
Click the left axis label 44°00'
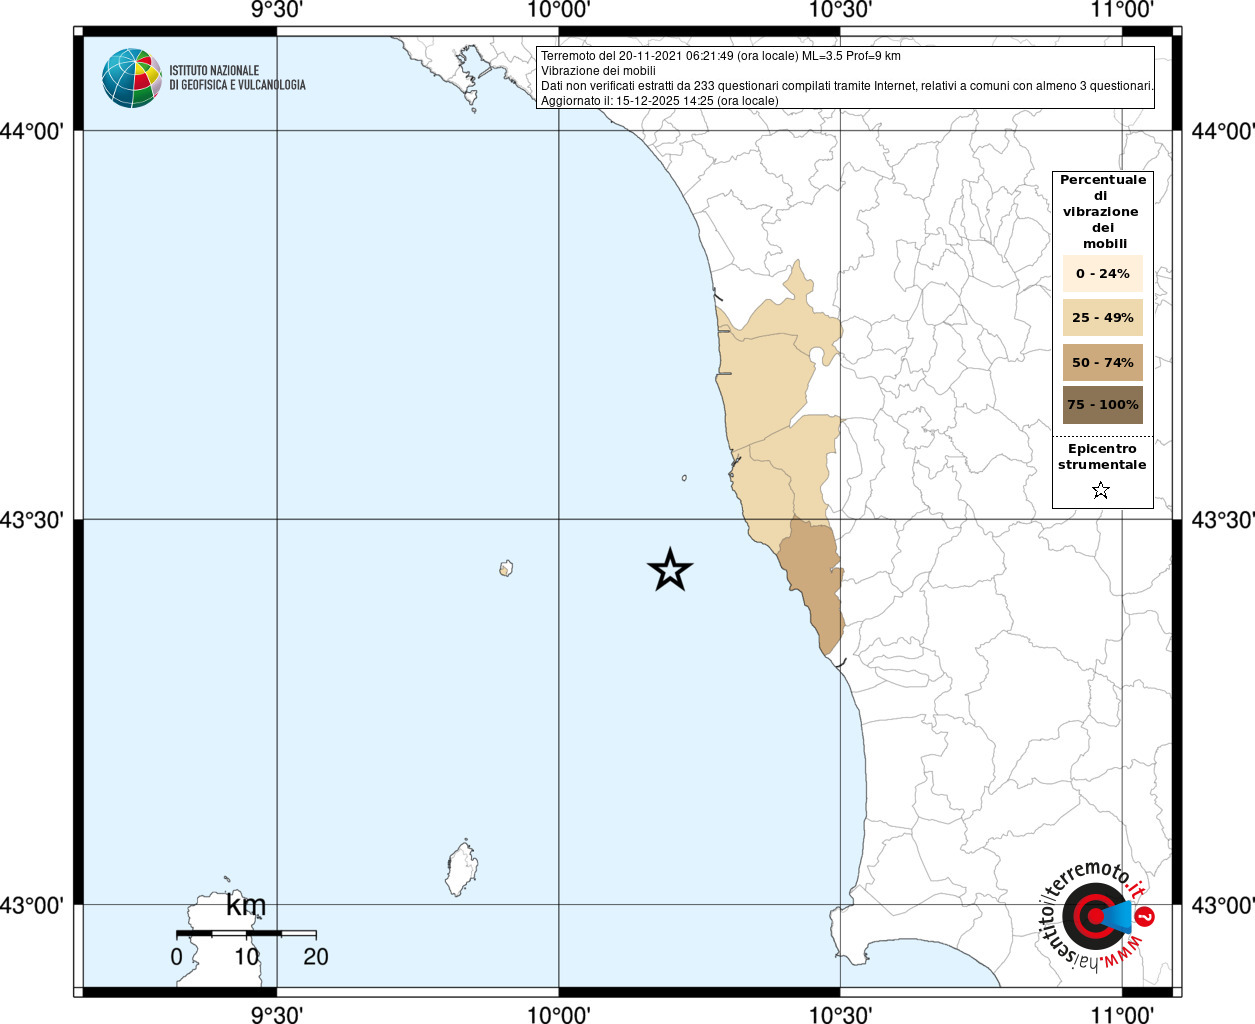pos(32,131)
